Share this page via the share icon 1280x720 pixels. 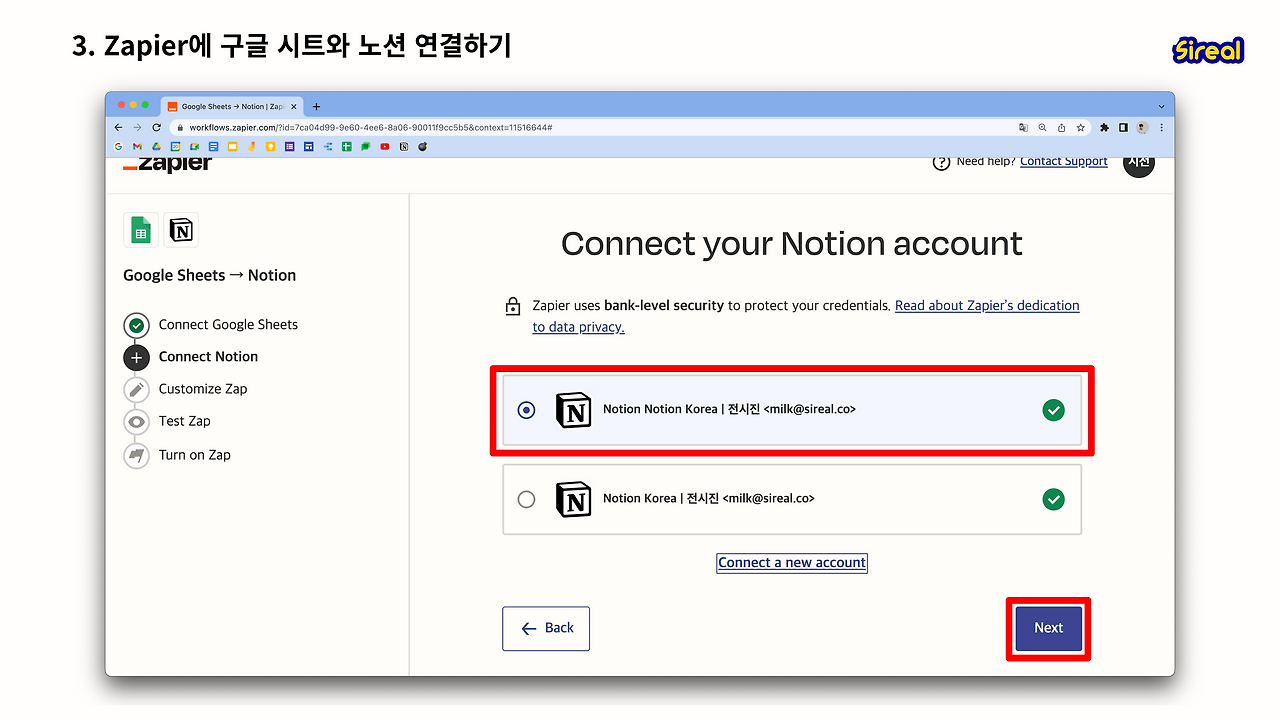click(1061, 127)
